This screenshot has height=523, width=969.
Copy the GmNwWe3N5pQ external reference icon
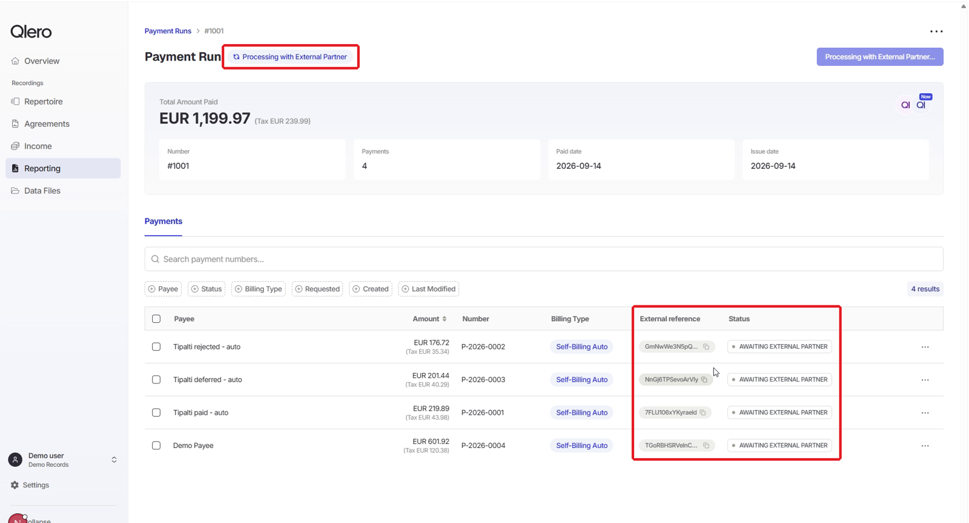tap(706, 347)
